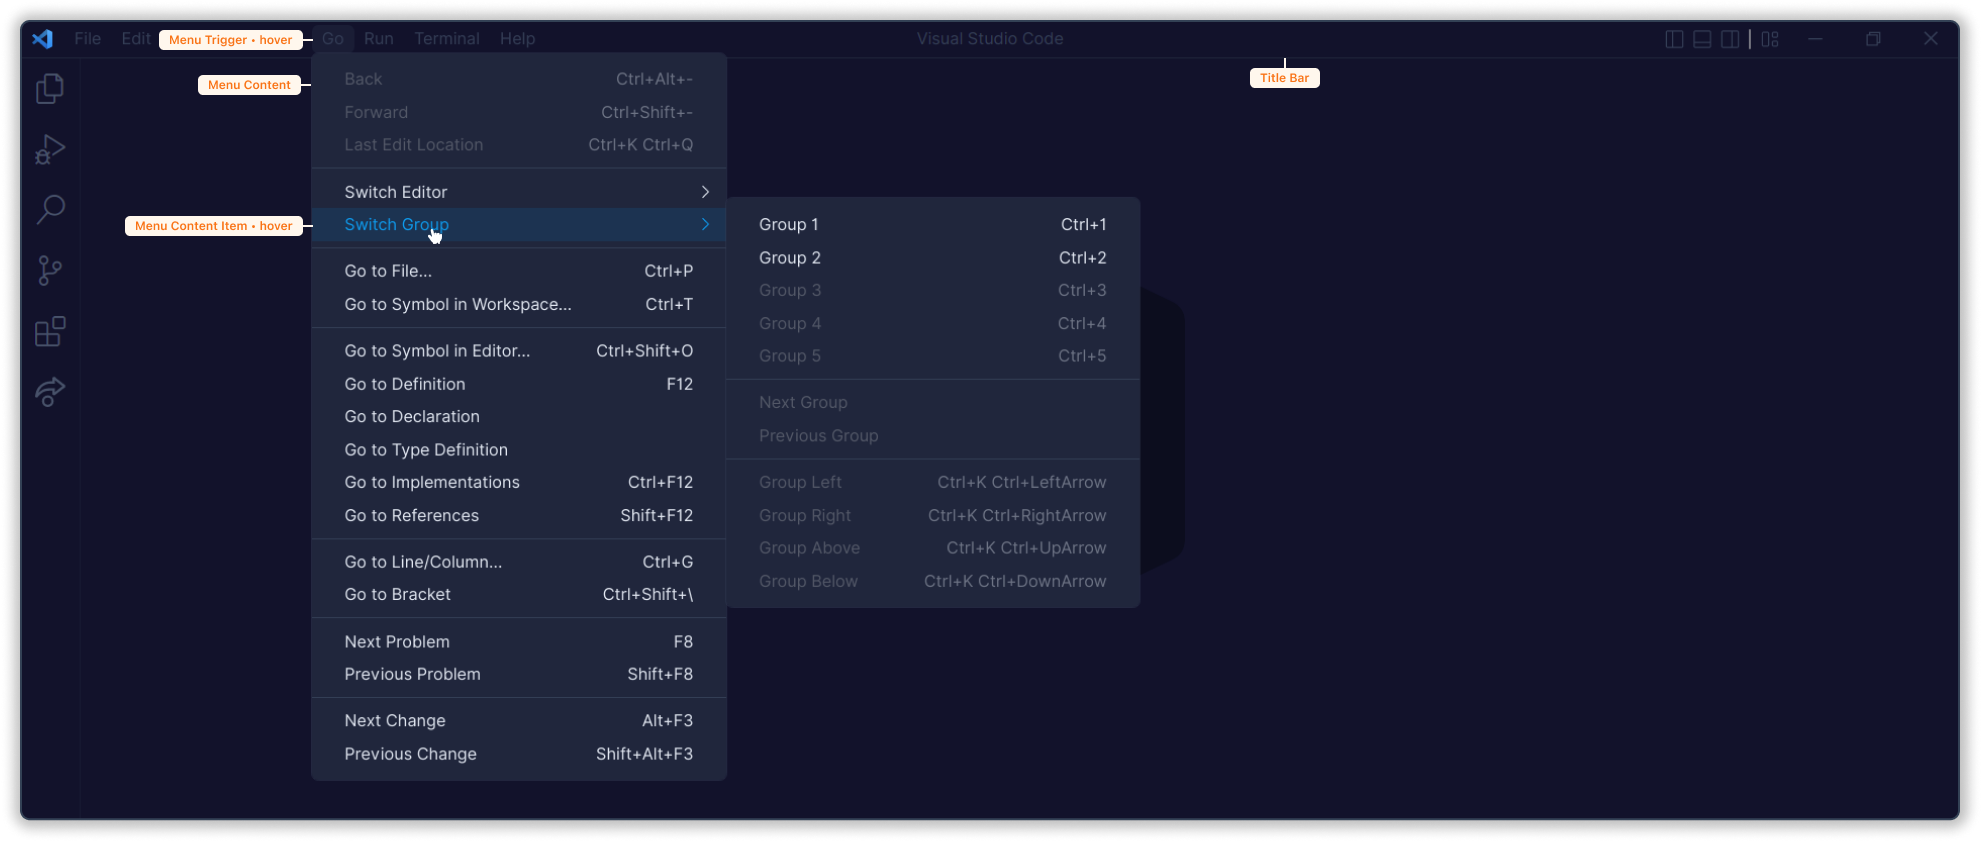This screenshot has width=1982, height=843.
Task: Select Next Problem
Action: pos(519,642)
